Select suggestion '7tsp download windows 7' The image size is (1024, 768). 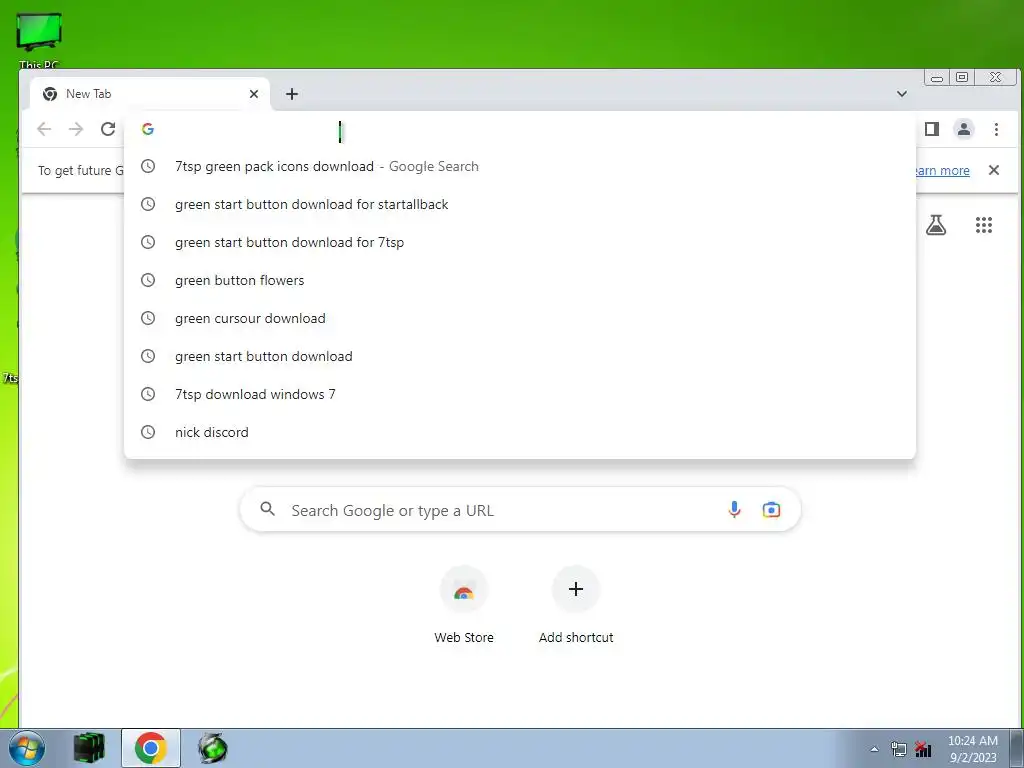519,394
